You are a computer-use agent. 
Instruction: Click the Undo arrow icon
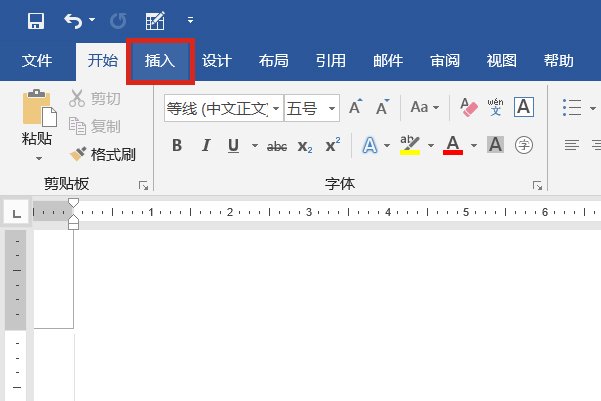(73, 20)
